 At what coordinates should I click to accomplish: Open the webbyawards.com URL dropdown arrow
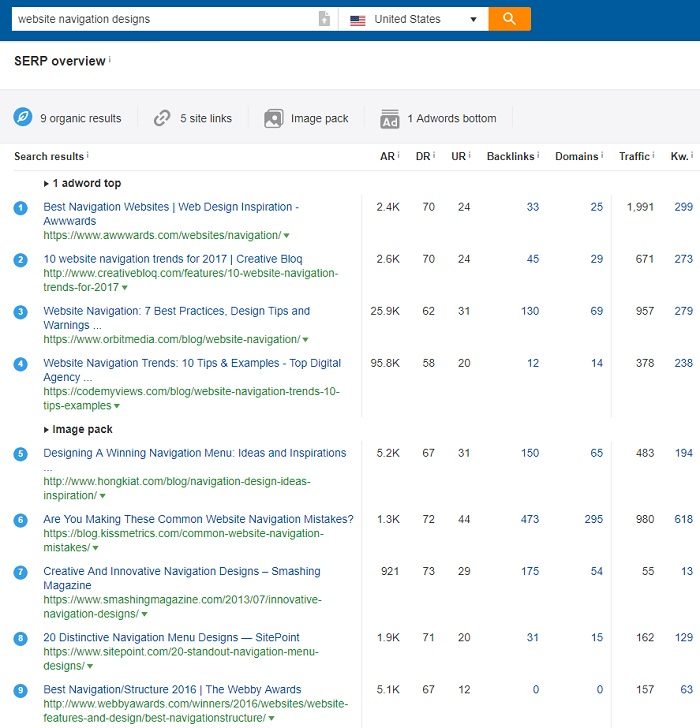pyautogui.click(x=272, y=719)
